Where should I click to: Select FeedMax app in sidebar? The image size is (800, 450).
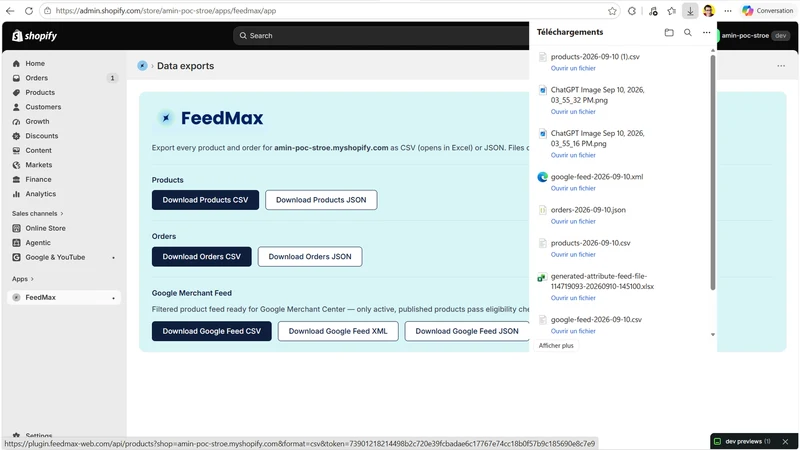coord(64,297)
